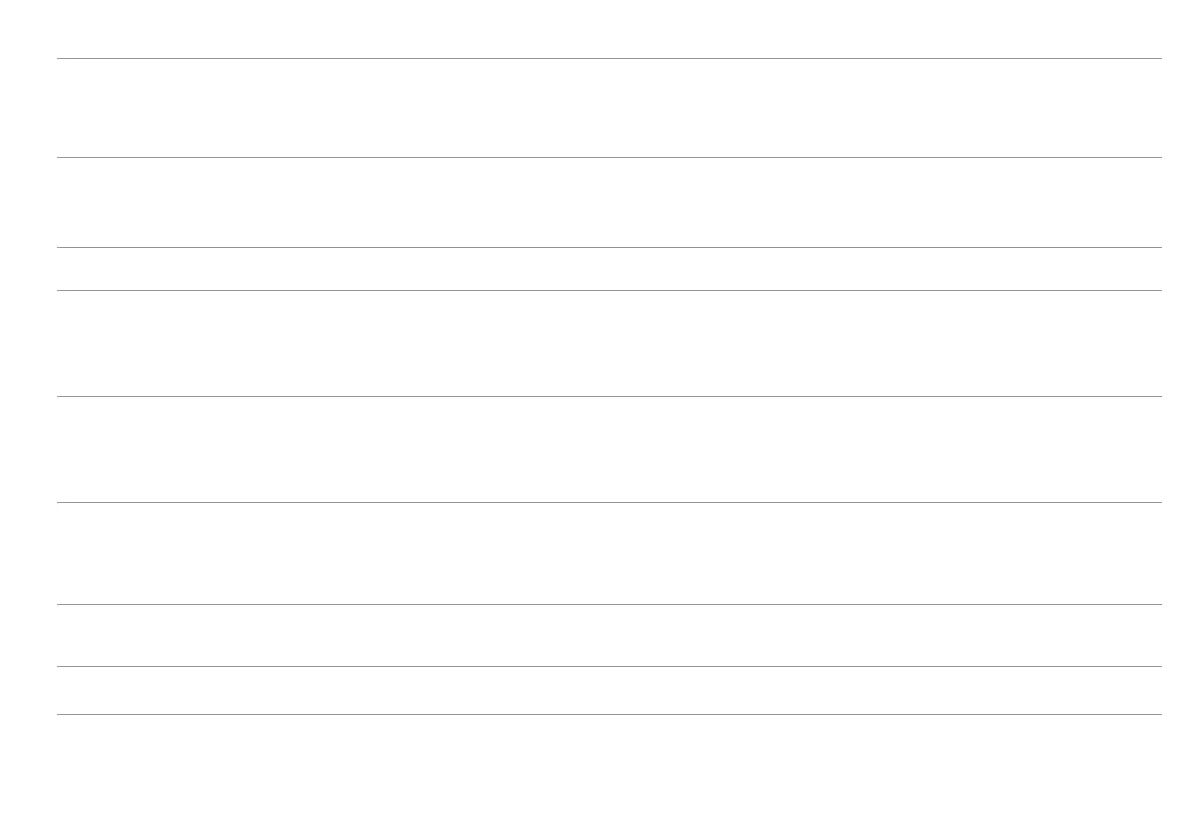Image resolution: width=1190 pixels, height=840 pixels.
Task: Click the third horizontal divider line from top
Action: click(609, 247)
